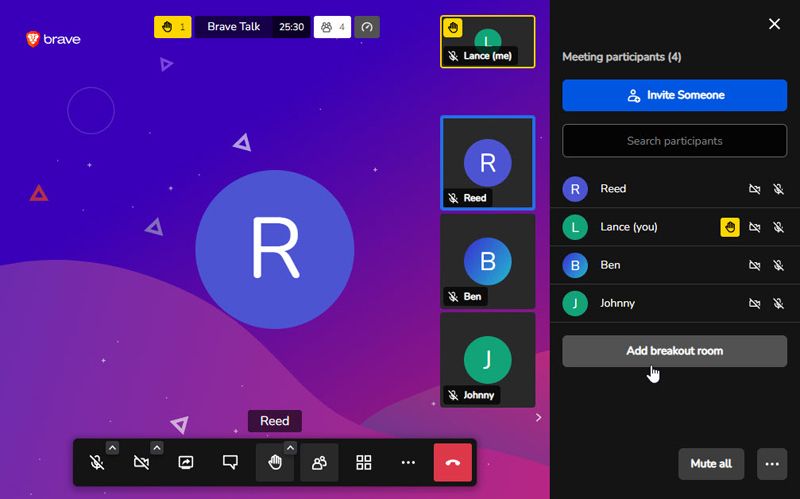Click the performance speedometer icon at top
The width and height of the screenshot is (800, 499).
pyautogui.click(x=367, y=27)
